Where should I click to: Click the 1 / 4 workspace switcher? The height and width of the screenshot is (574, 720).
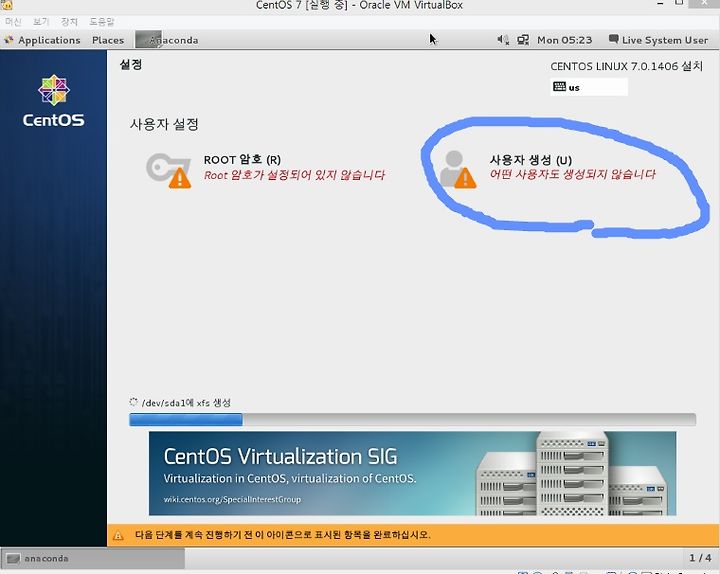[x=700, y=558]
